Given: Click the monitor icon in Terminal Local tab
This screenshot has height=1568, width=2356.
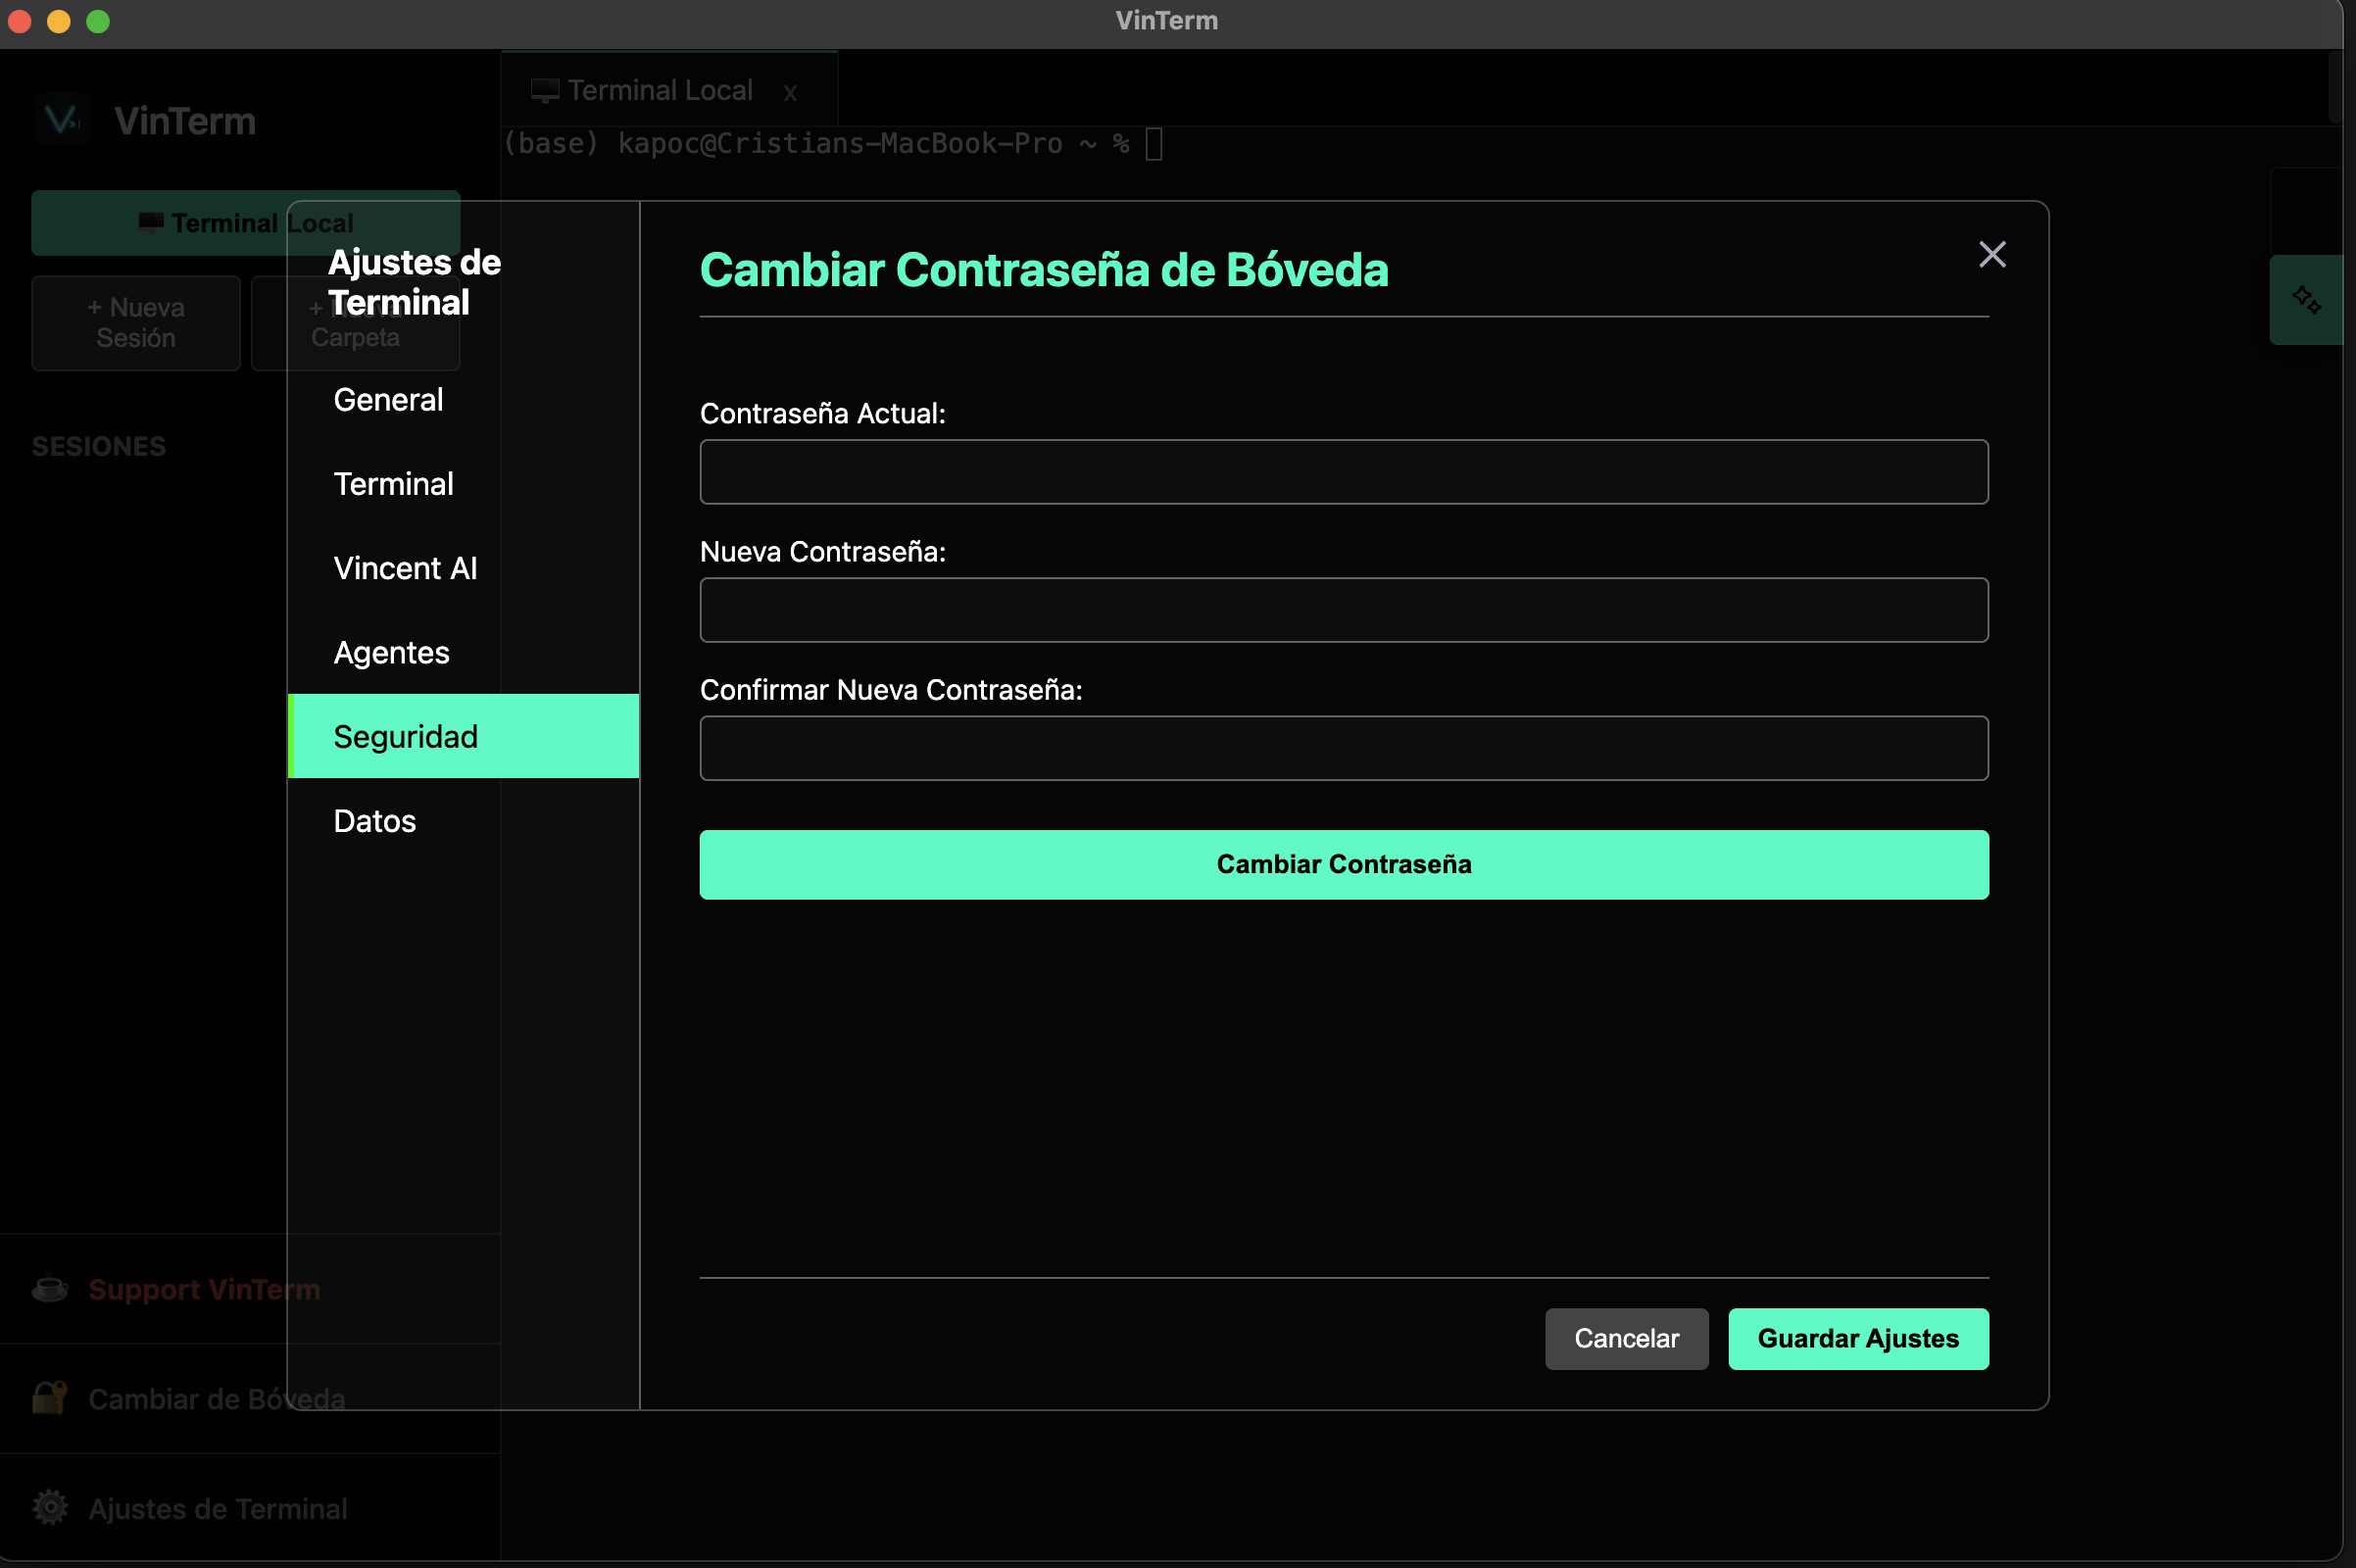Looking at the screenshot, I should pos(545,91).
